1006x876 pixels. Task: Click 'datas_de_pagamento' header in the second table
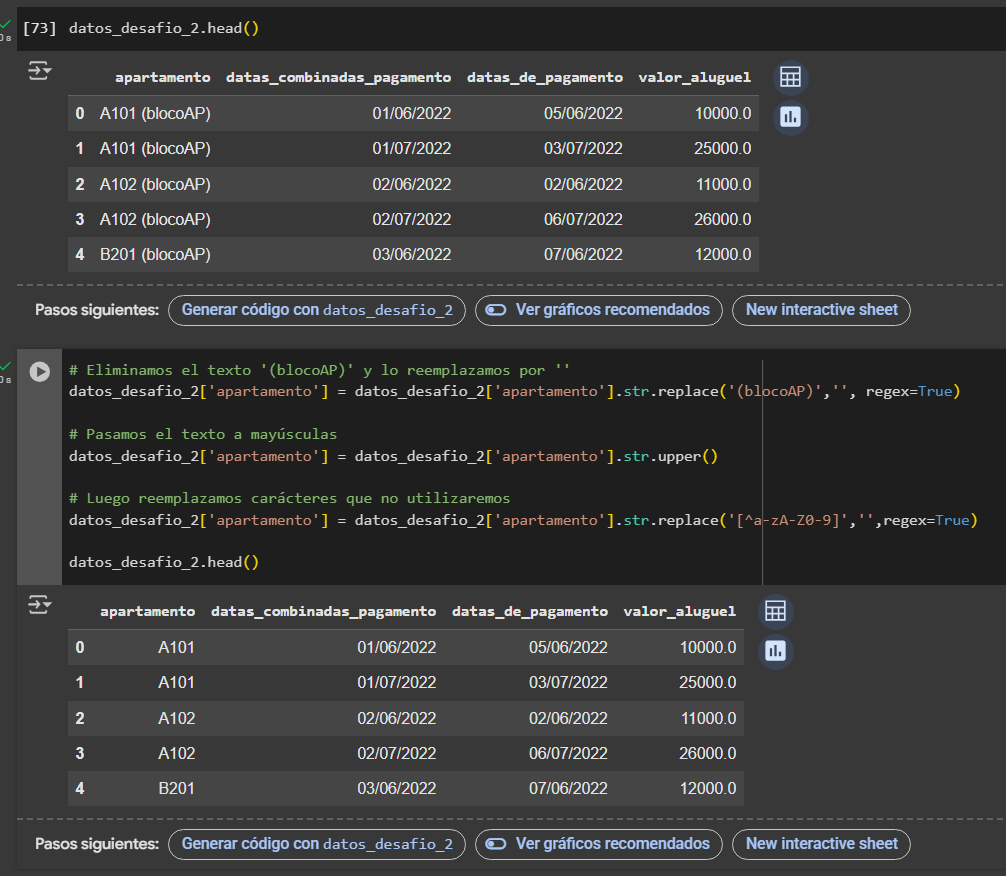(530, 612)
